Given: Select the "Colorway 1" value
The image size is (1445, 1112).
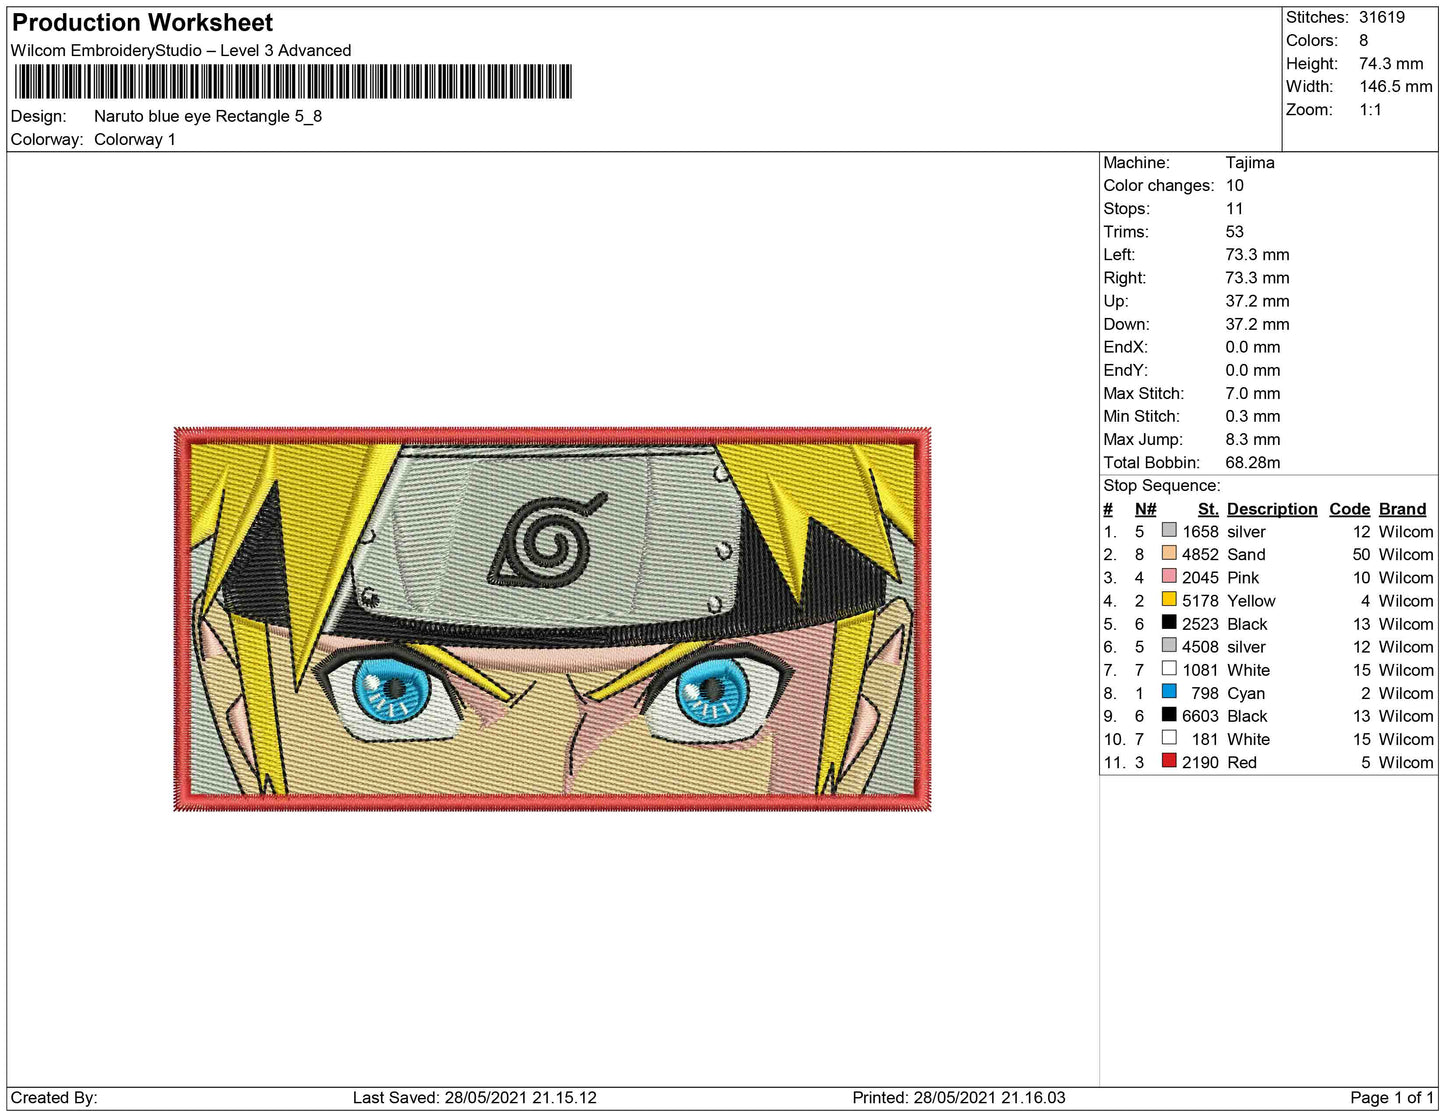Looking at the screenshot, I should point(135,139).
